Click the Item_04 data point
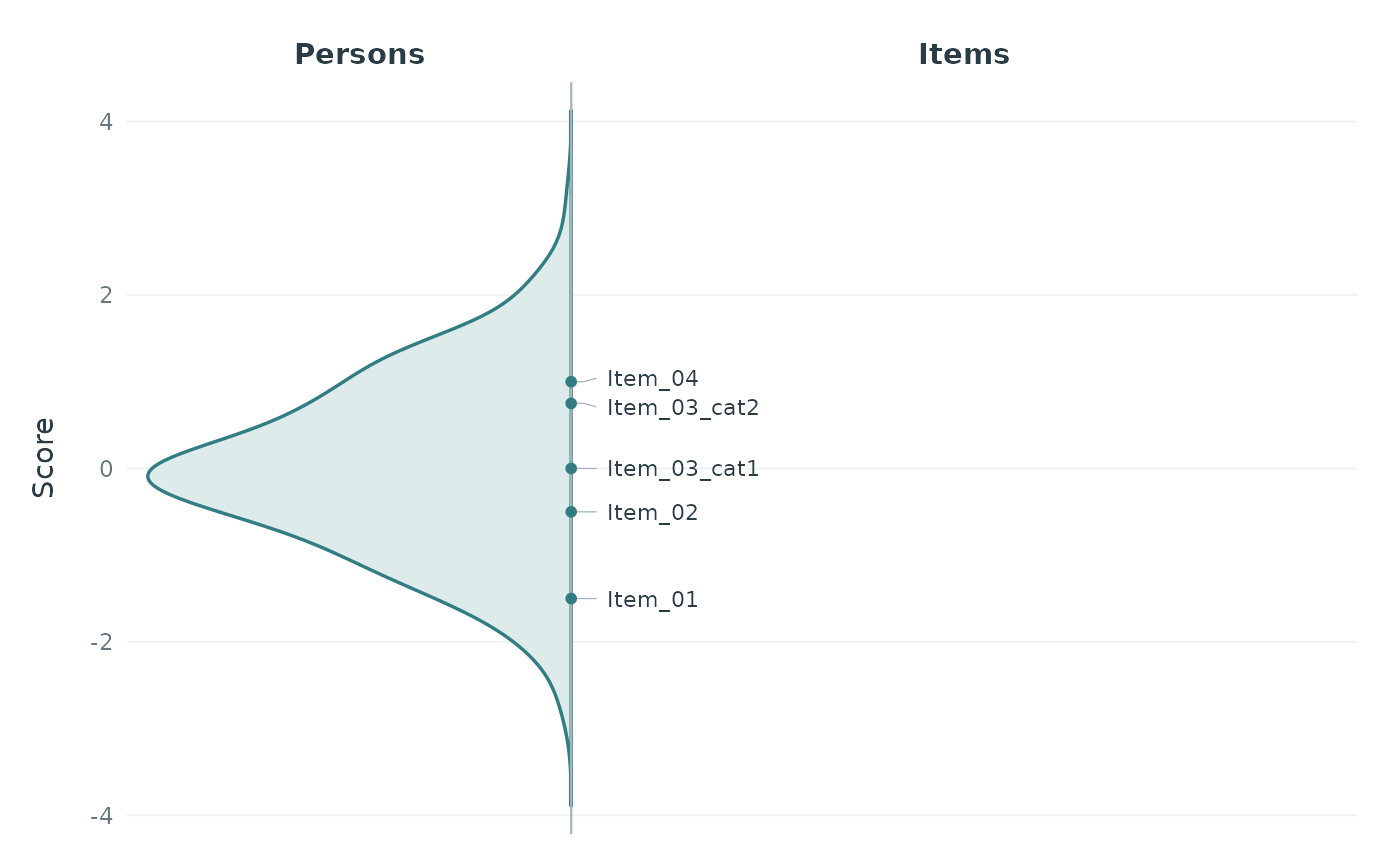 [571, 381]
